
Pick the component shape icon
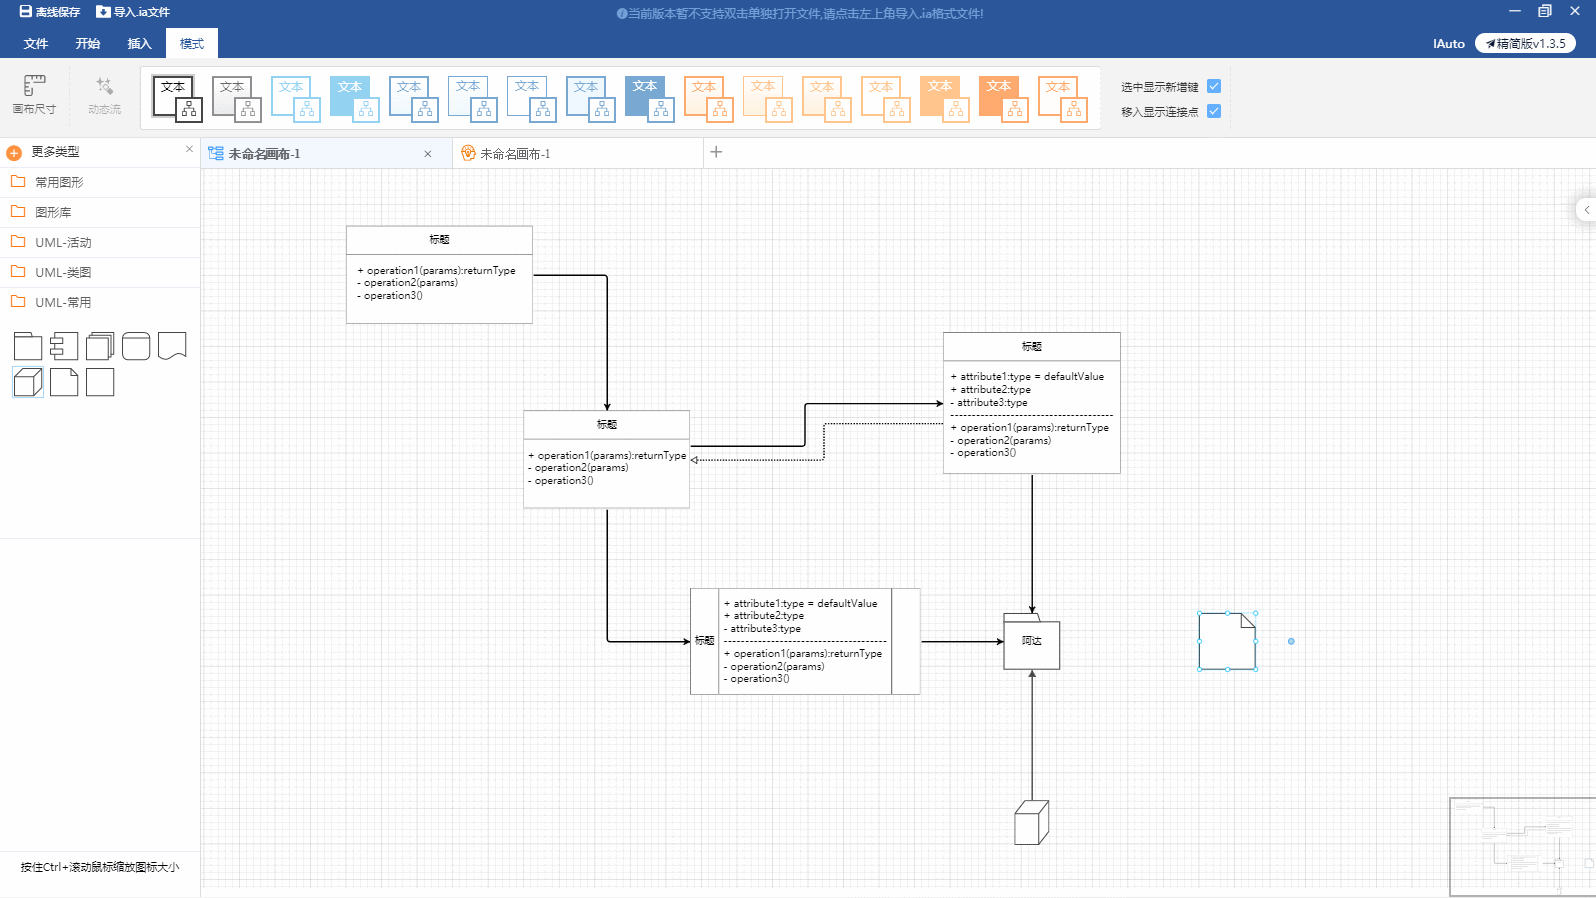tap(64, 346)
